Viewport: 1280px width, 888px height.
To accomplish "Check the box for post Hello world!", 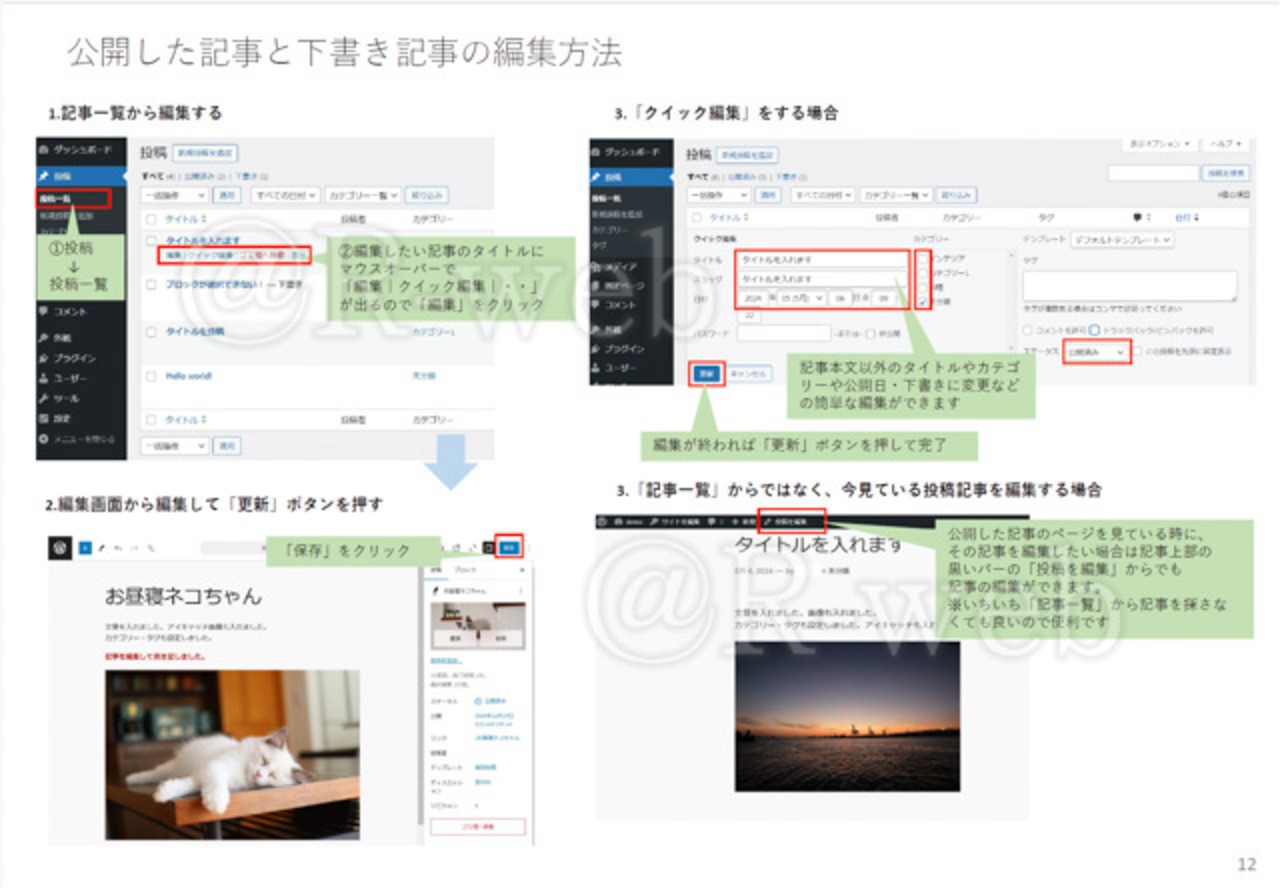I will 151,376.
